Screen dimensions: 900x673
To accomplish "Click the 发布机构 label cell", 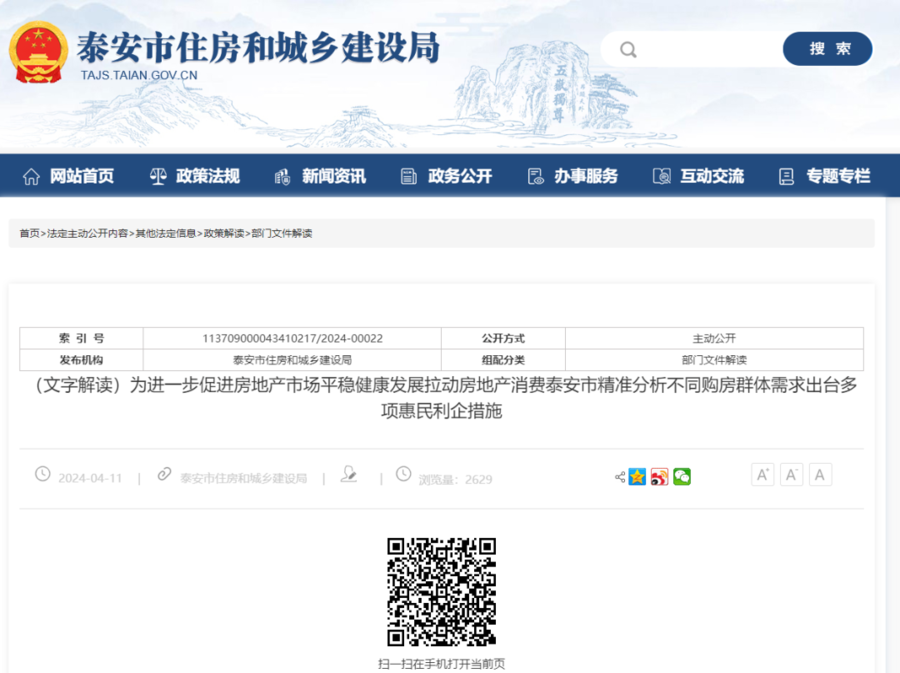I will click(x=82, y=360).
